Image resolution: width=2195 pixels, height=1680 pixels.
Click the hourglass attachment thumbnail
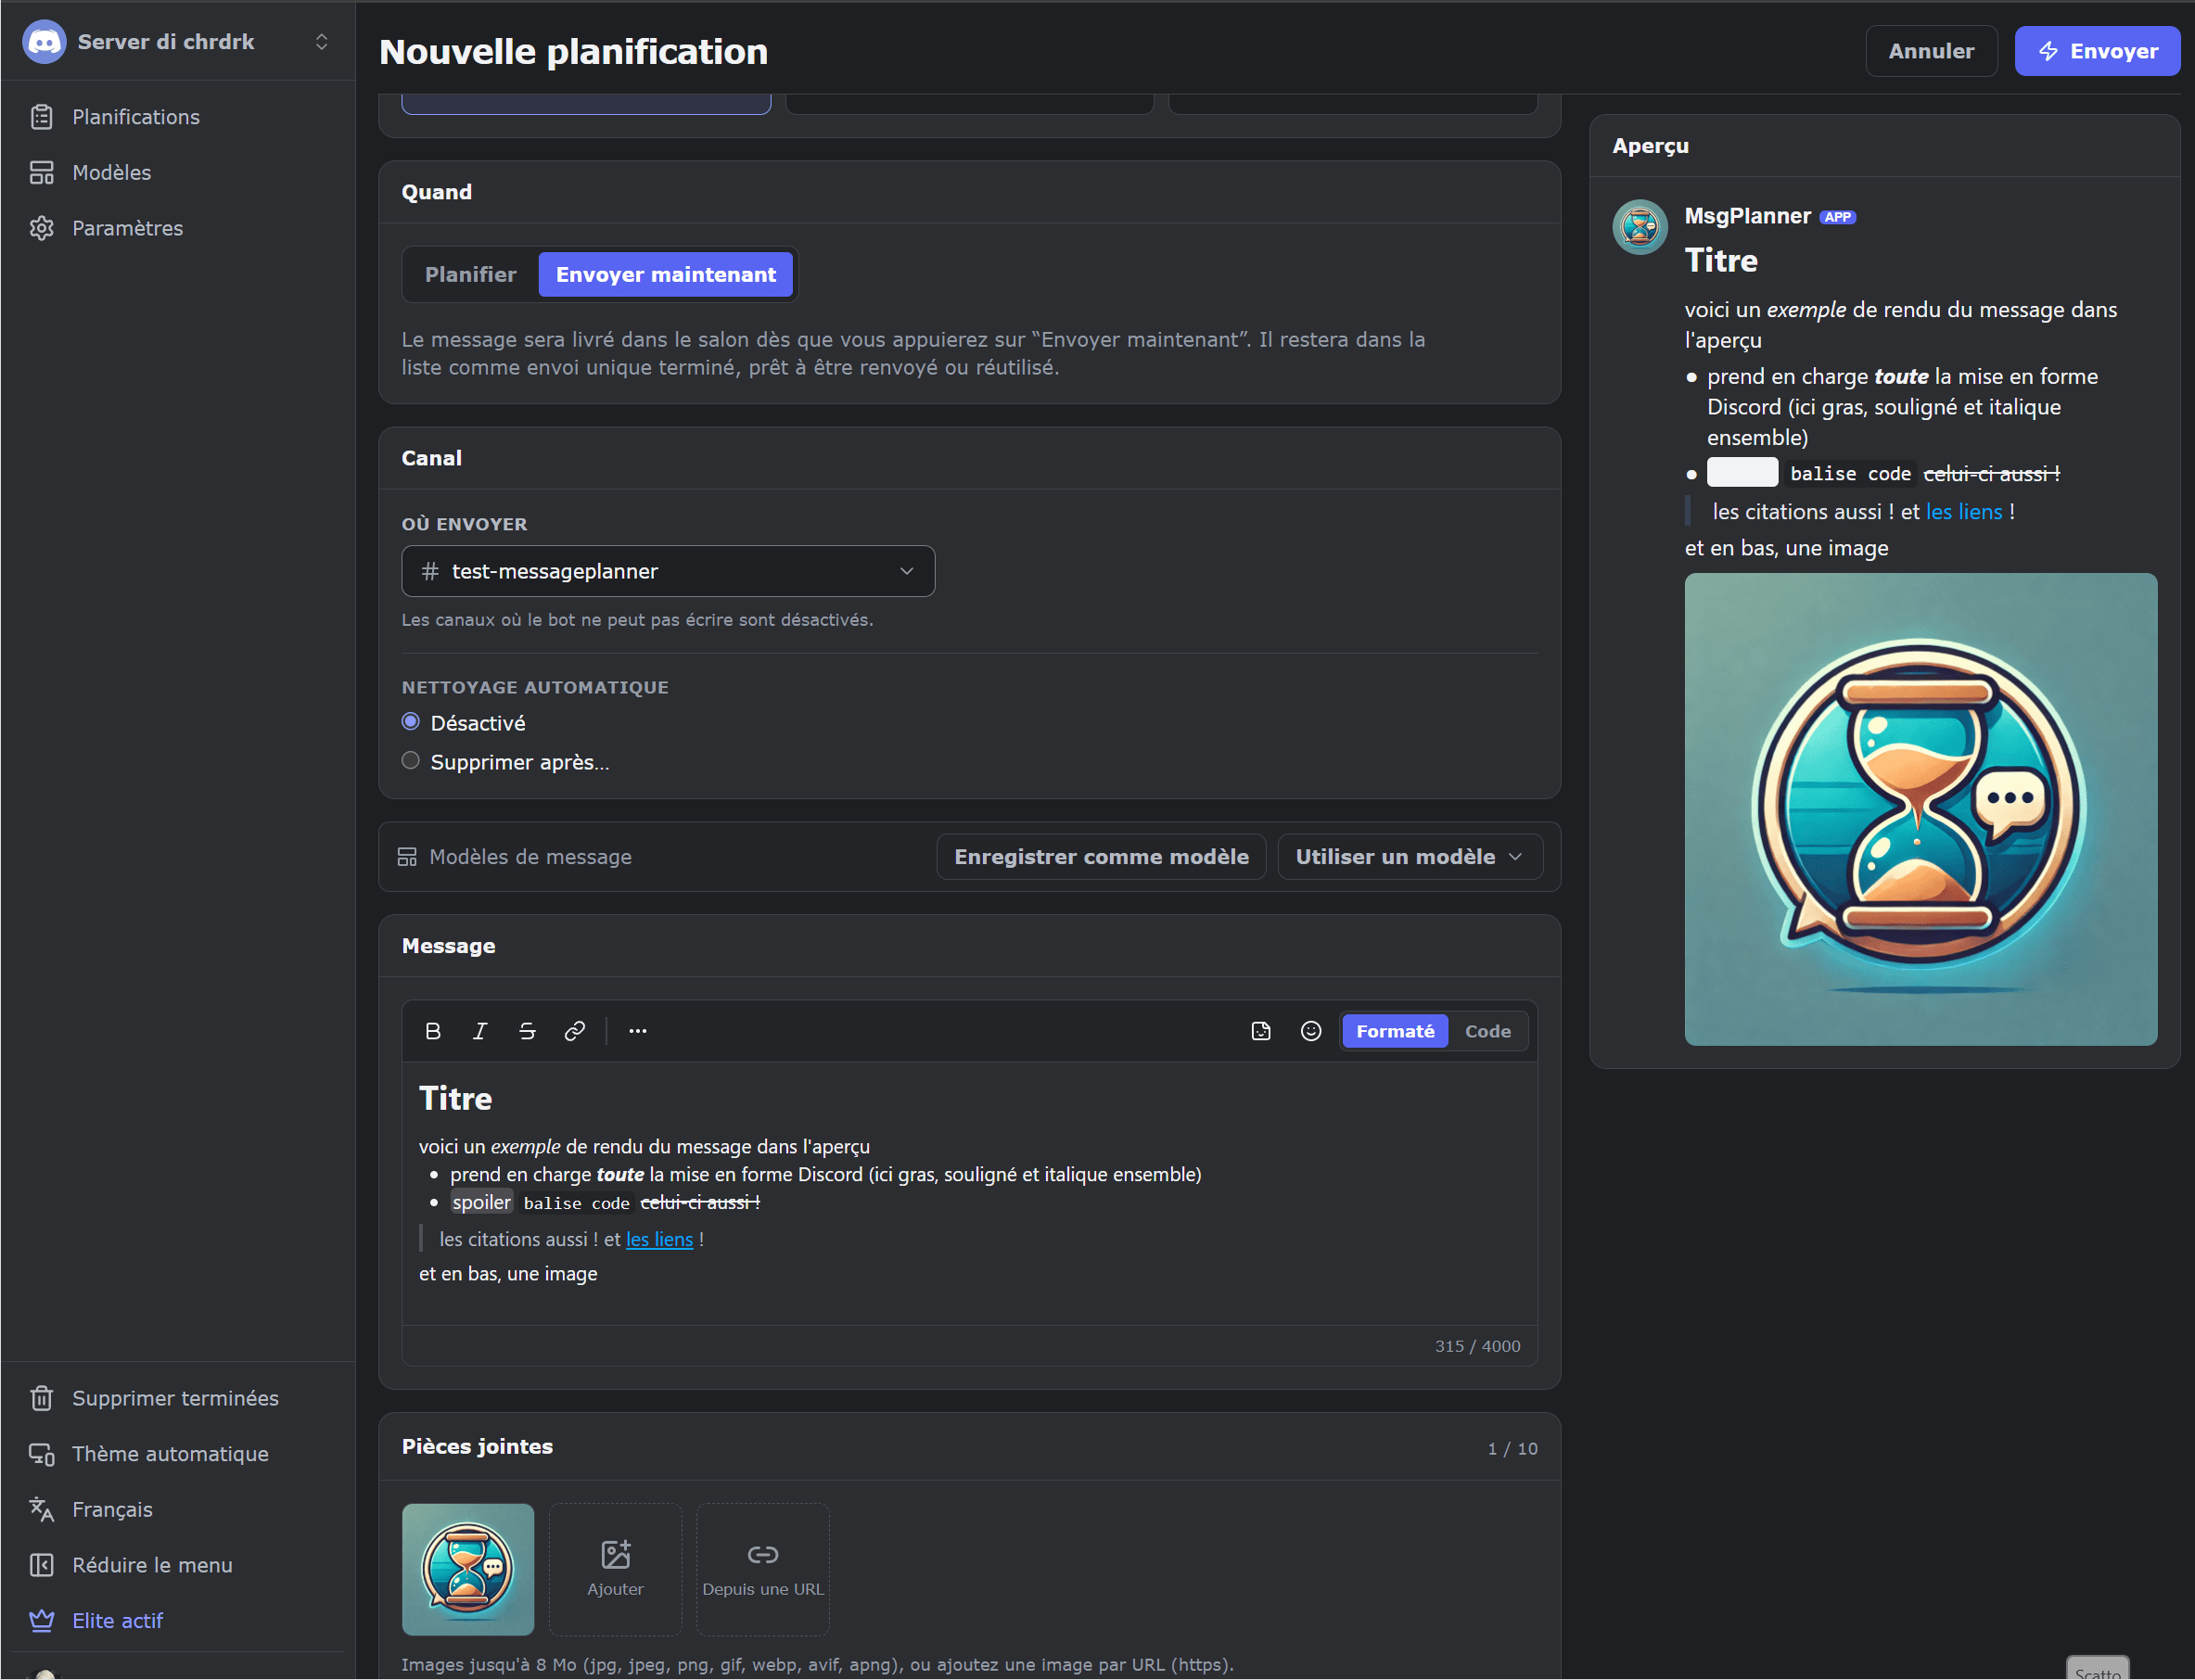pos(468,1570)
